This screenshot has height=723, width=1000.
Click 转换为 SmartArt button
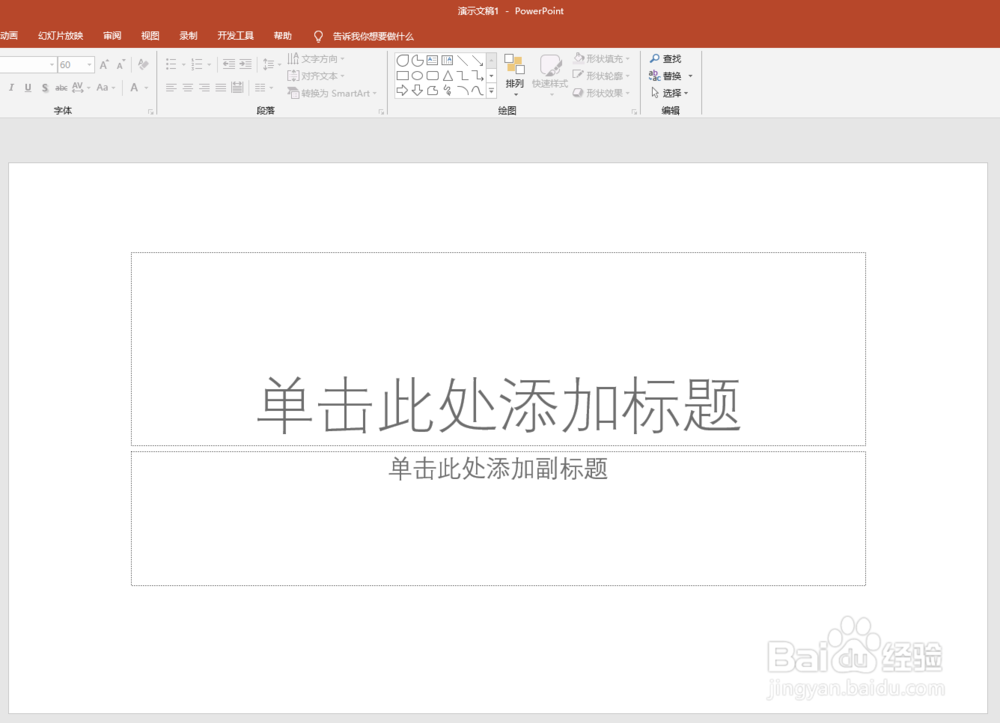(332, 93)
